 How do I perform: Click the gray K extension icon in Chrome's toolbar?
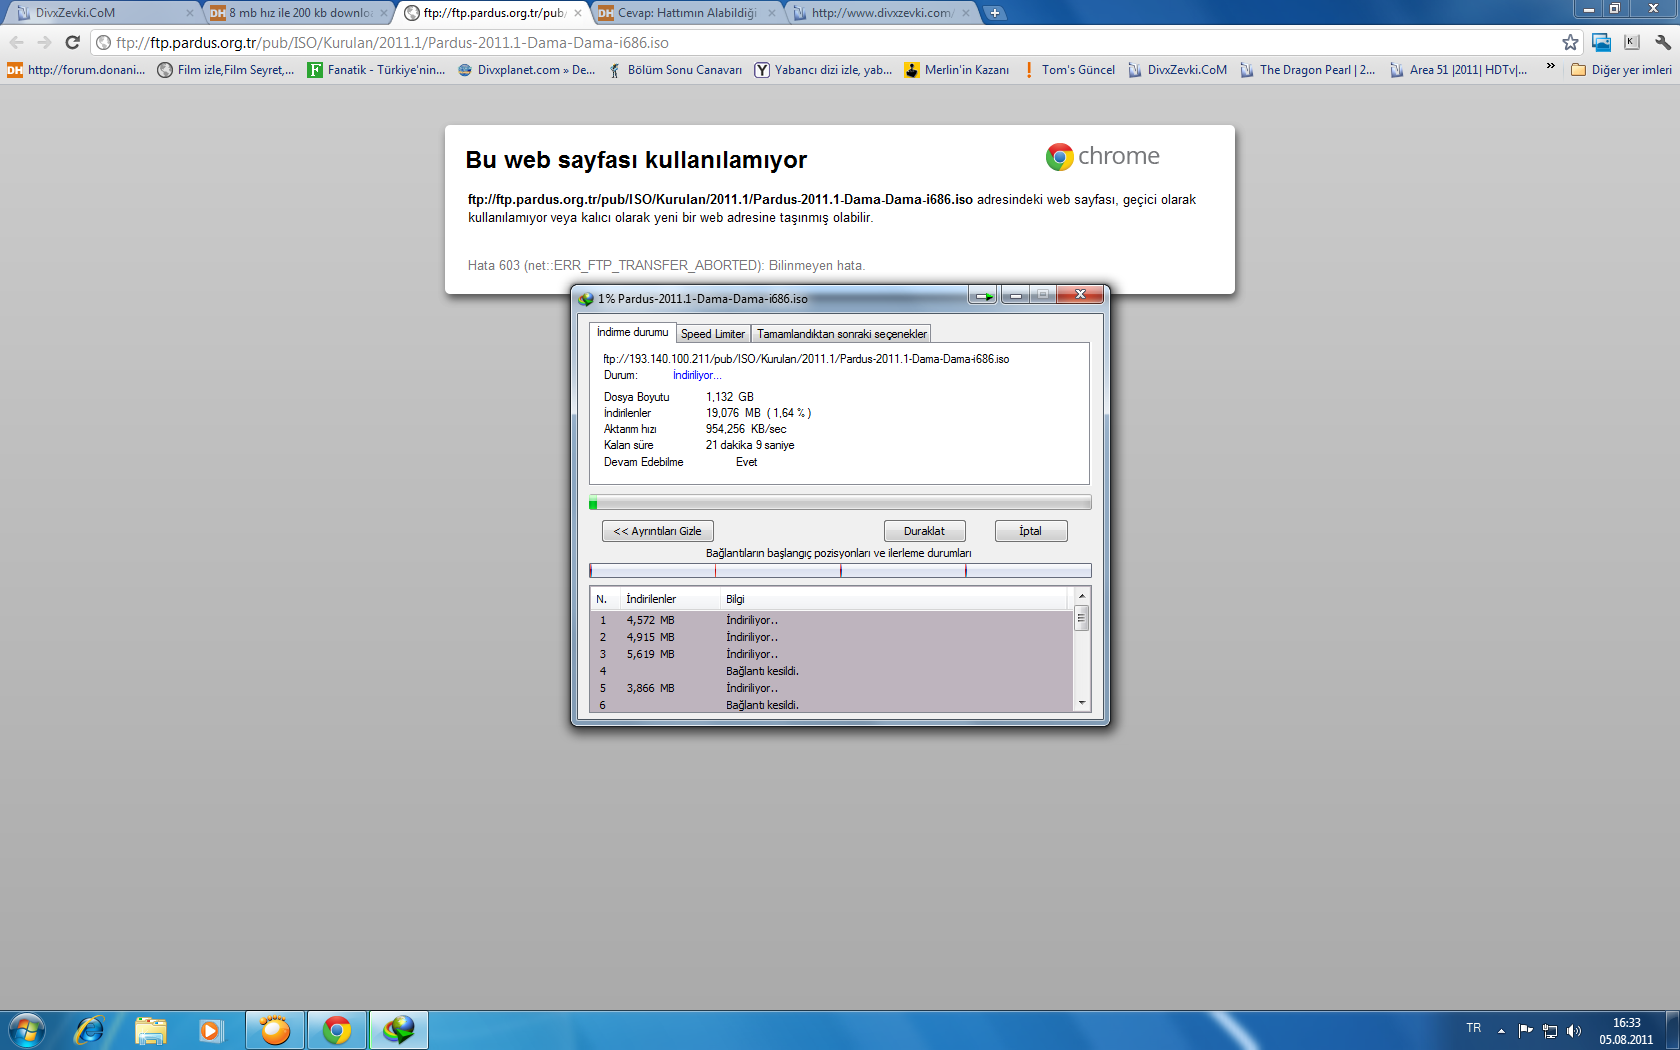[x=1632, y=42]
